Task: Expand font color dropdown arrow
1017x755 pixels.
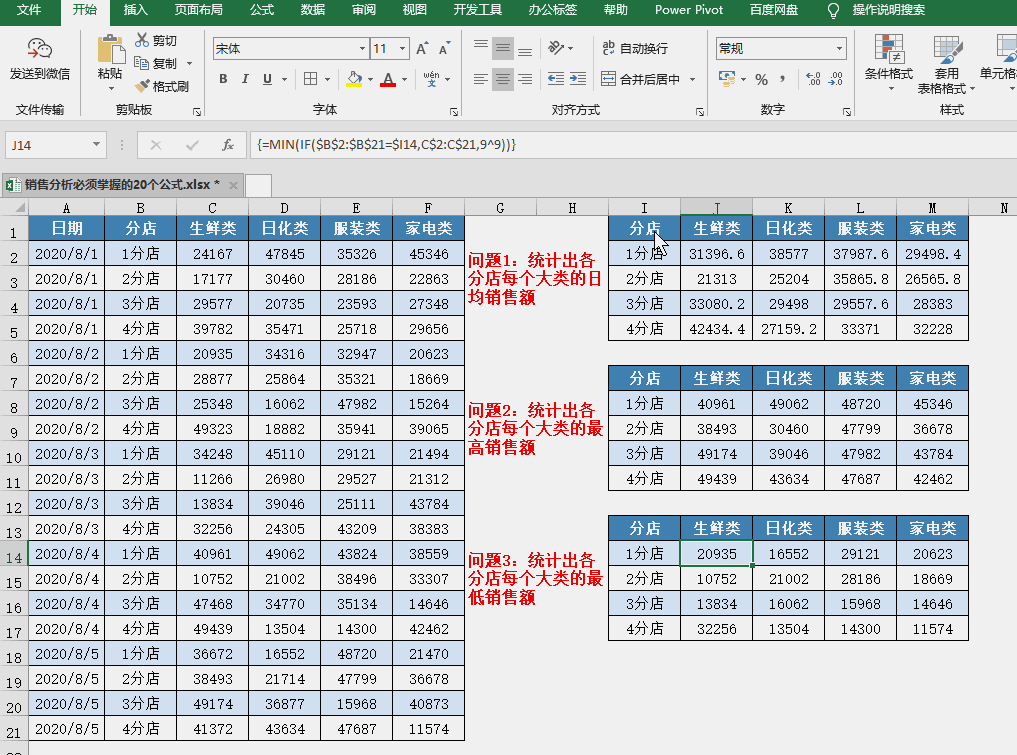Action: (404, 79)
